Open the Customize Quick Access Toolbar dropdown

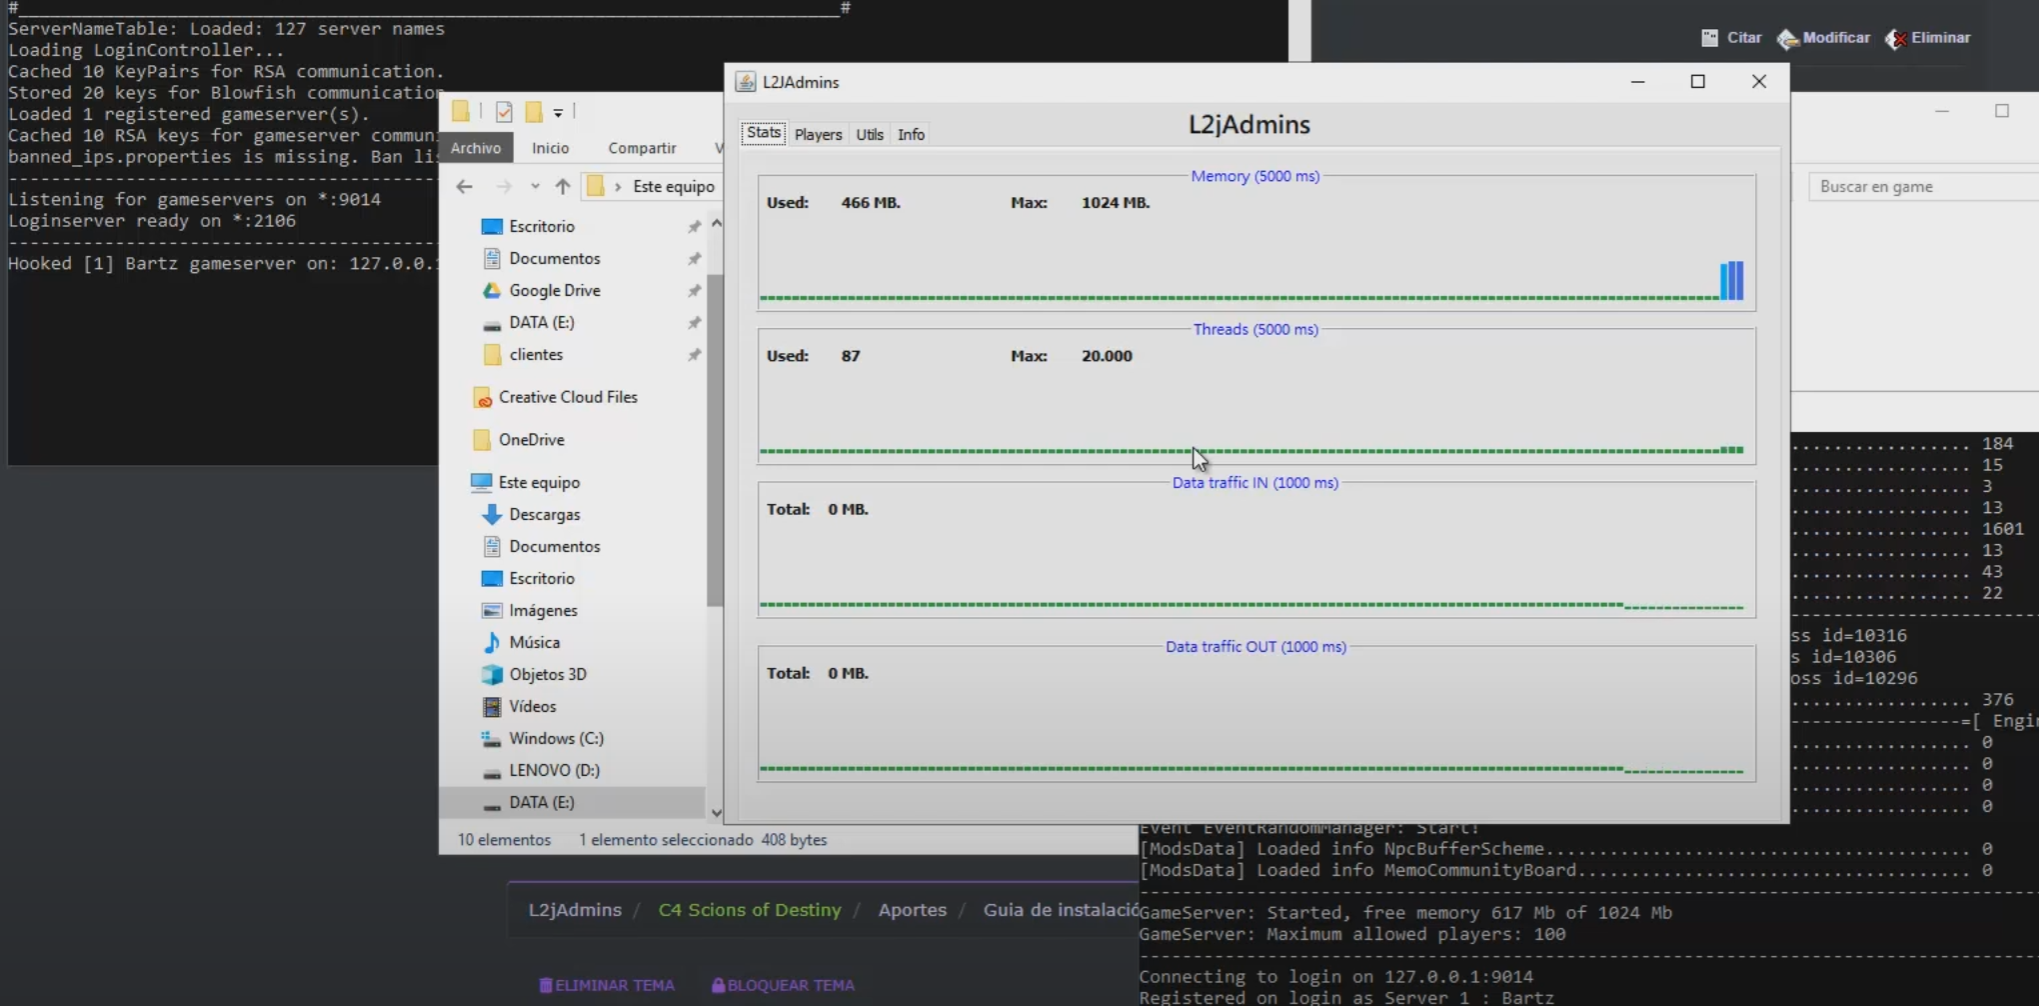[x=558, y=112]
